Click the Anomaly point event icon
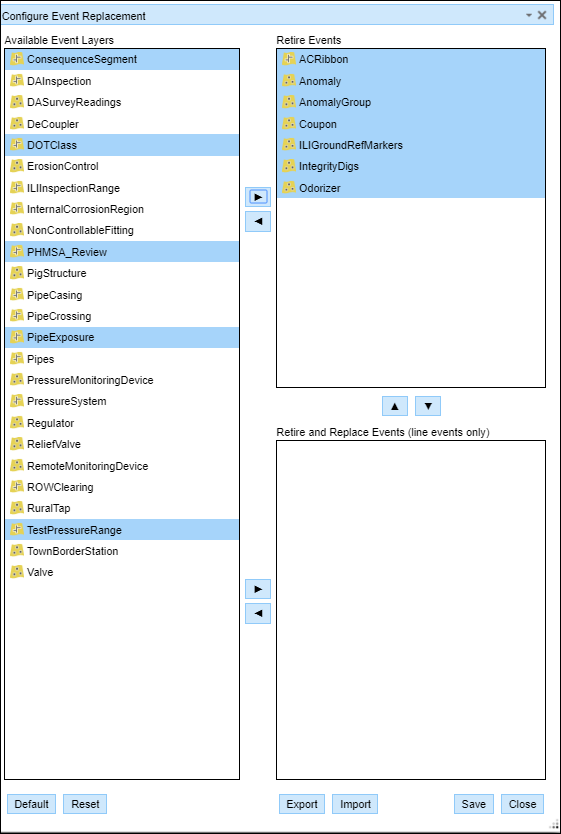Image resolution: width=561 pixels, height=834 pixels. point(289,81)
